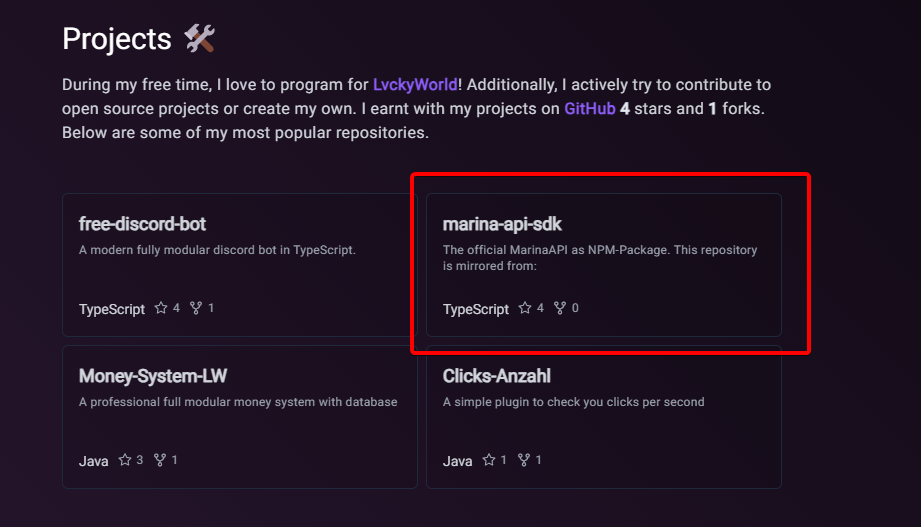Click star icon on free-discord-bot card
921x527 pixels.
pos(161,308)
